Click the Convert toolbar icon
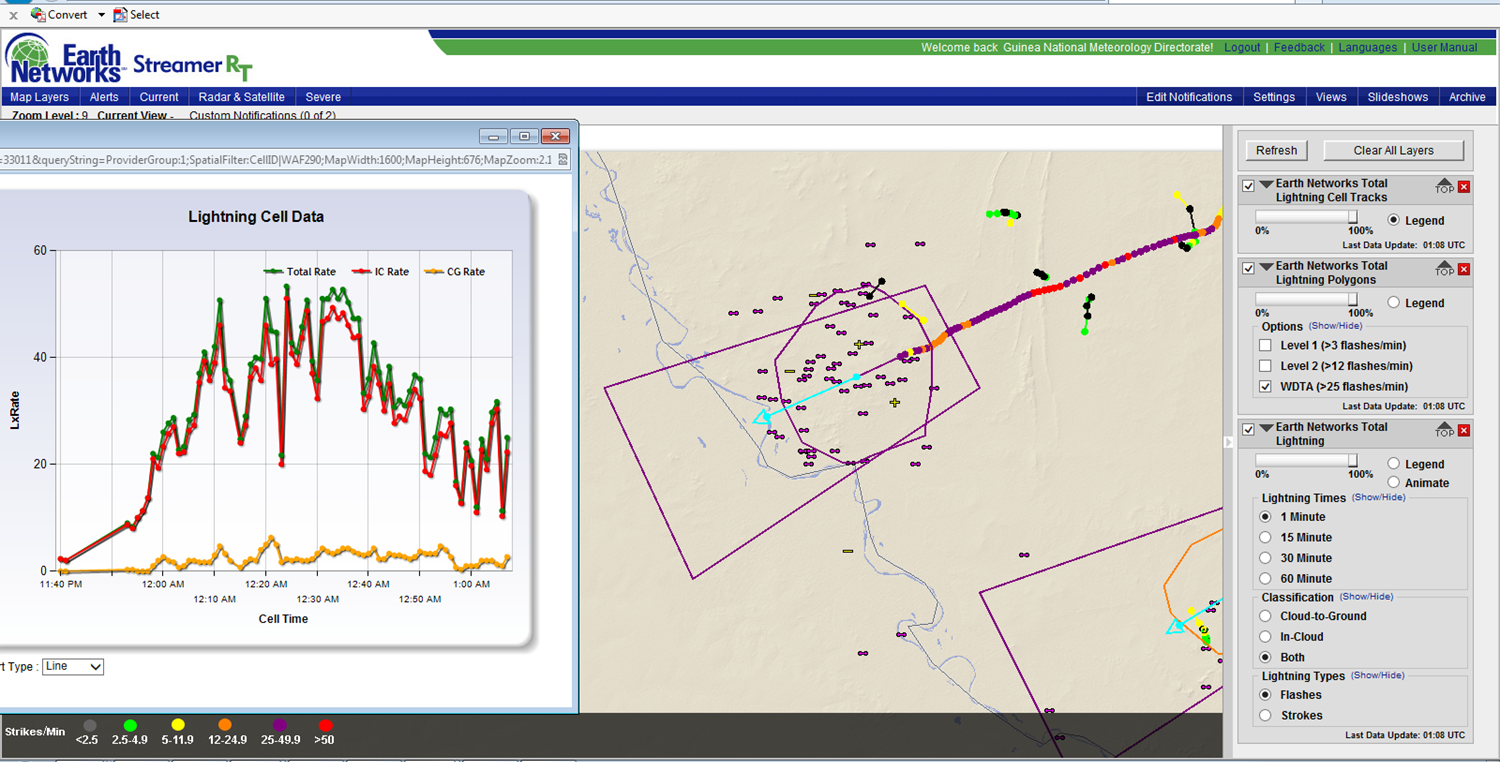1500x762 pixels. click(x=38, y=15)
